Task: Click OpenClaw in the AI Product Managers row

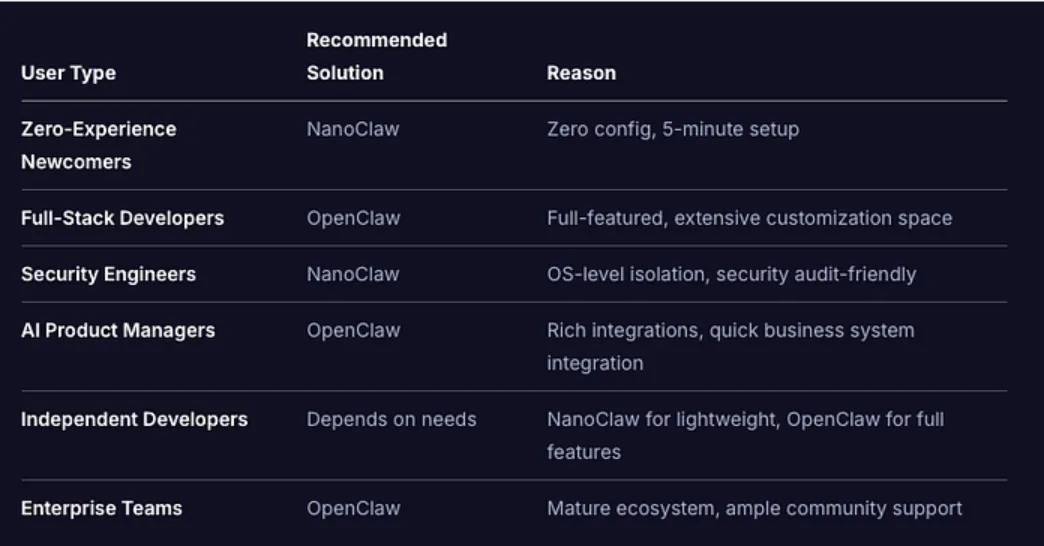Action: [x=353, y=330]
